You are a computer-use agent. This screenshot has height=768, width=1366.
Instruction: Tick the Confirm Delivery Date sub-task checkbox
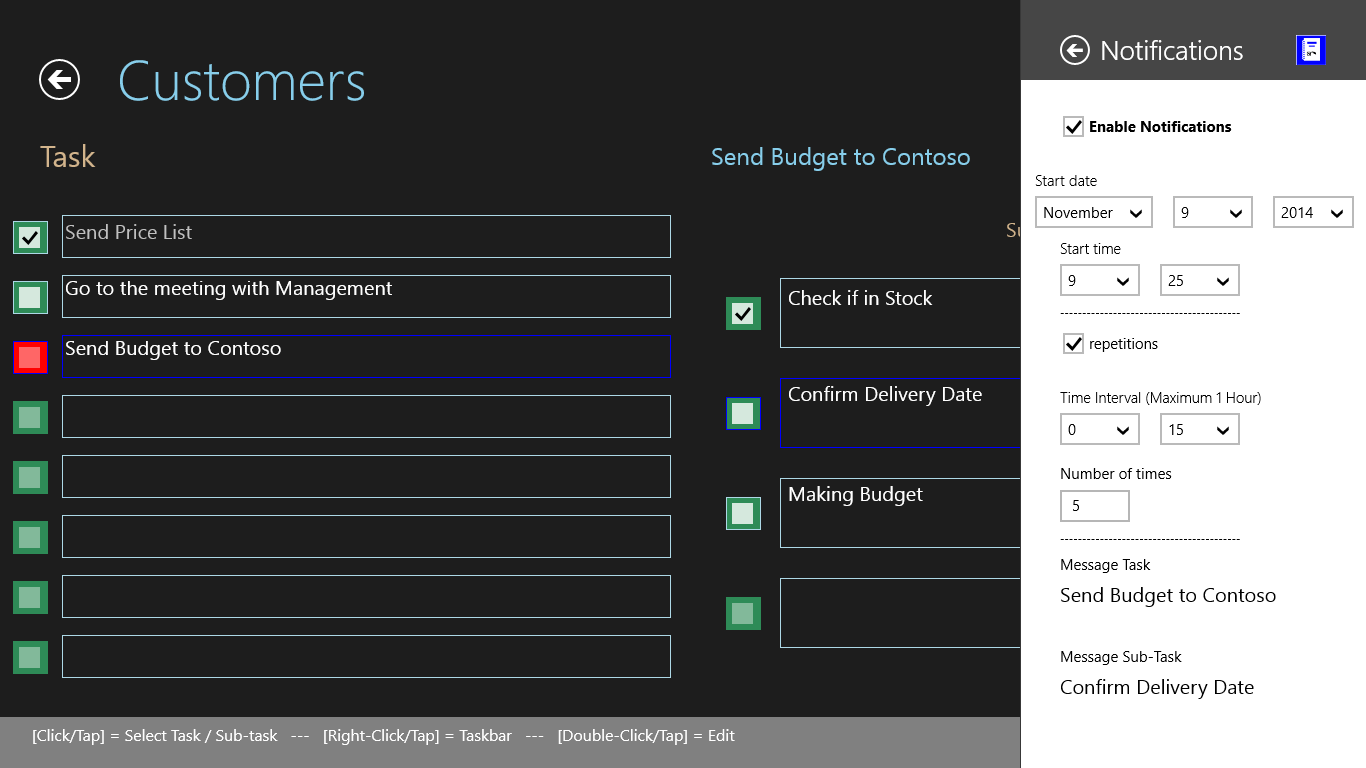(x=742, y=413)
